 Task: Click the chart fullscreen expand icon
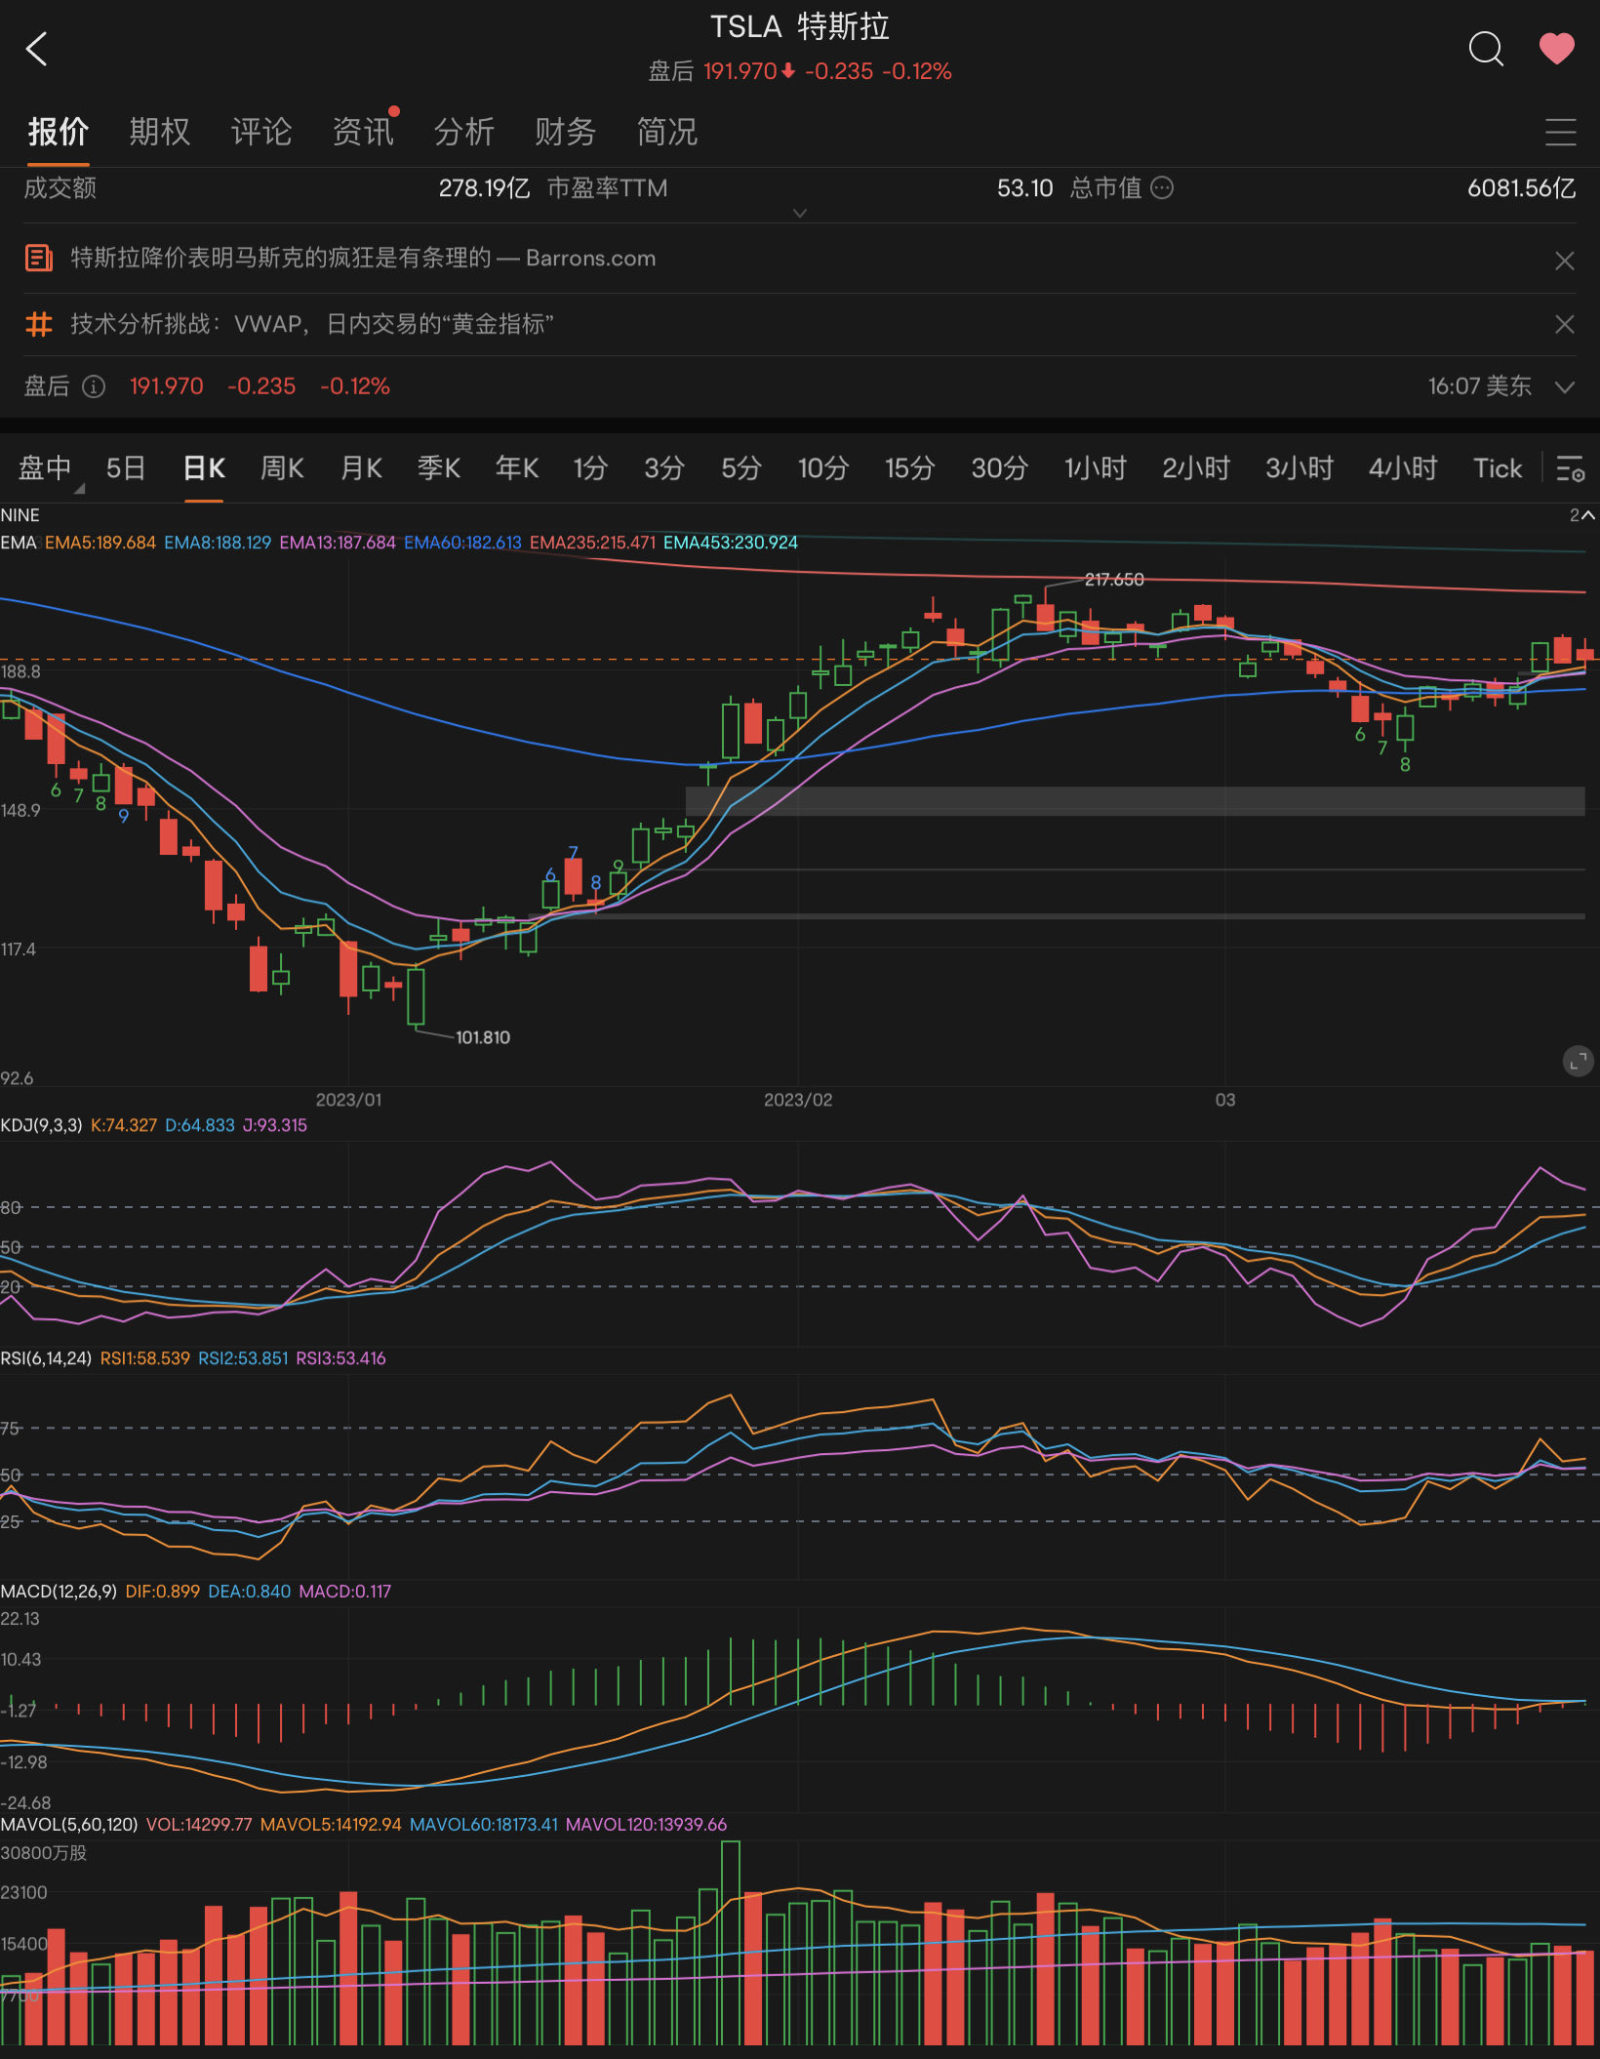[x=1578, y=1061]
